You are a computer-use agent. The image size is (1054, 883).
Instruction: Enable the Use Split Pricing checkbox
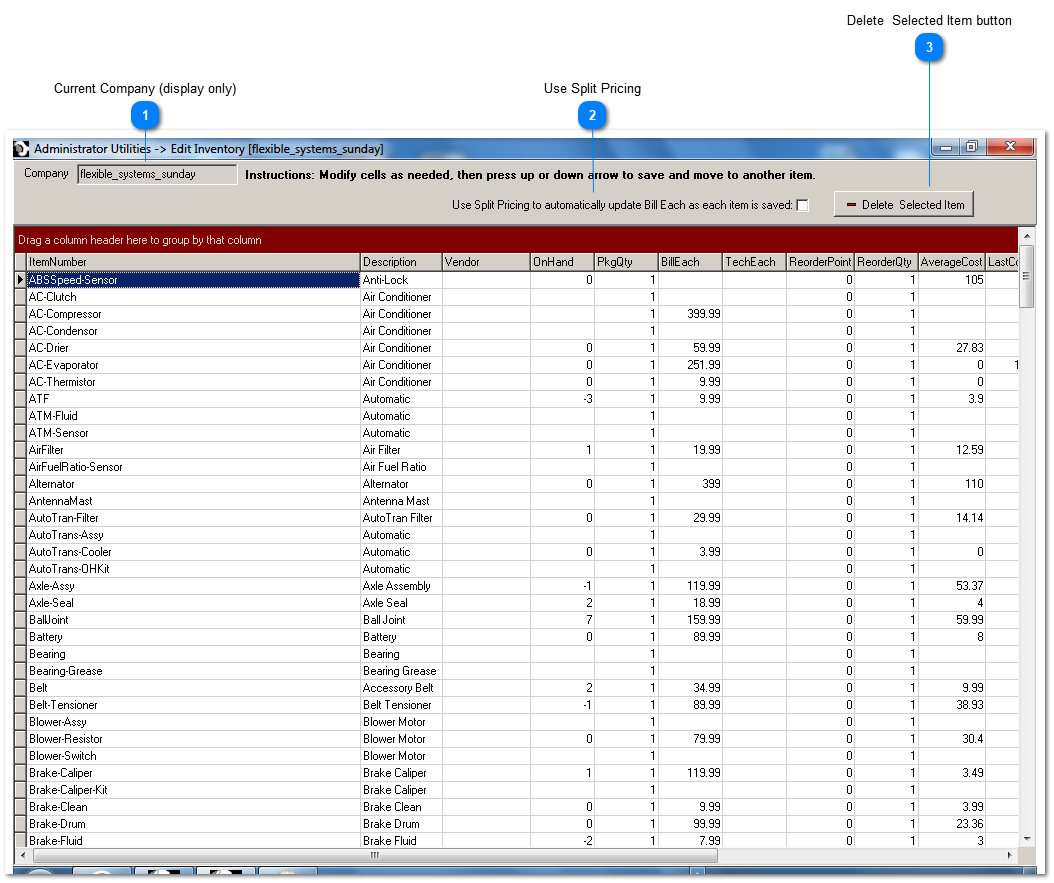click(802, 205)
